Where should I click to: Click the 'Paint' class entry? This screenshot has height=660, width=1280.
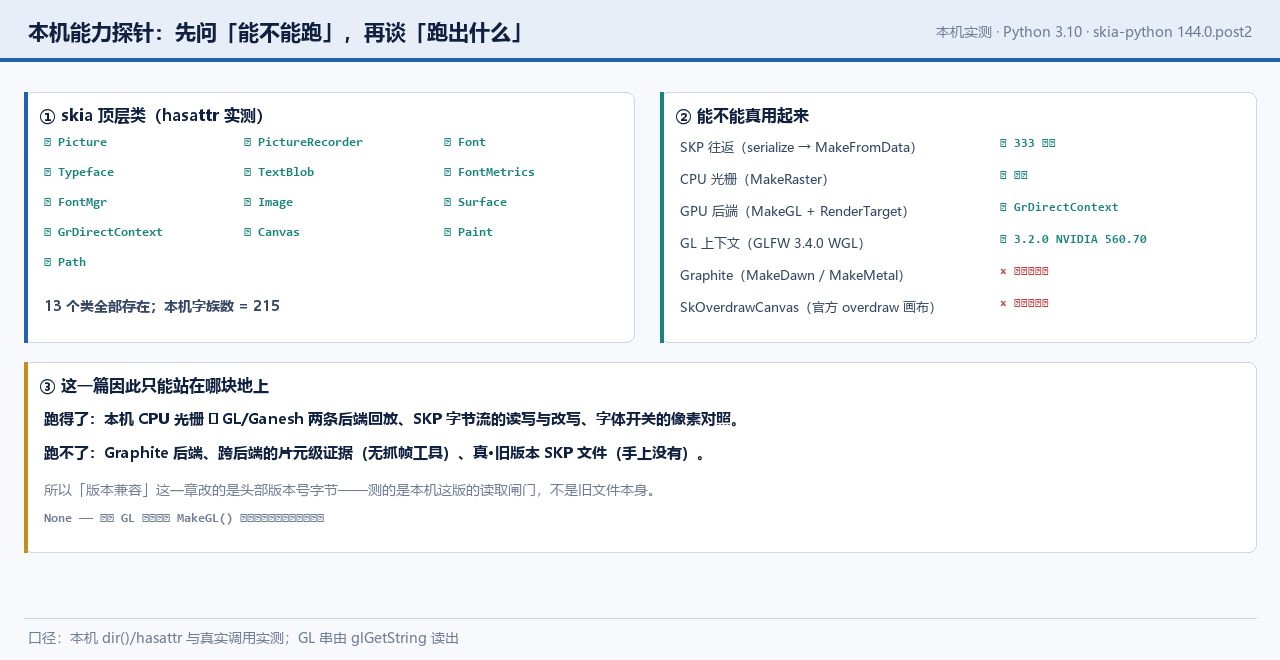point(469,232)
